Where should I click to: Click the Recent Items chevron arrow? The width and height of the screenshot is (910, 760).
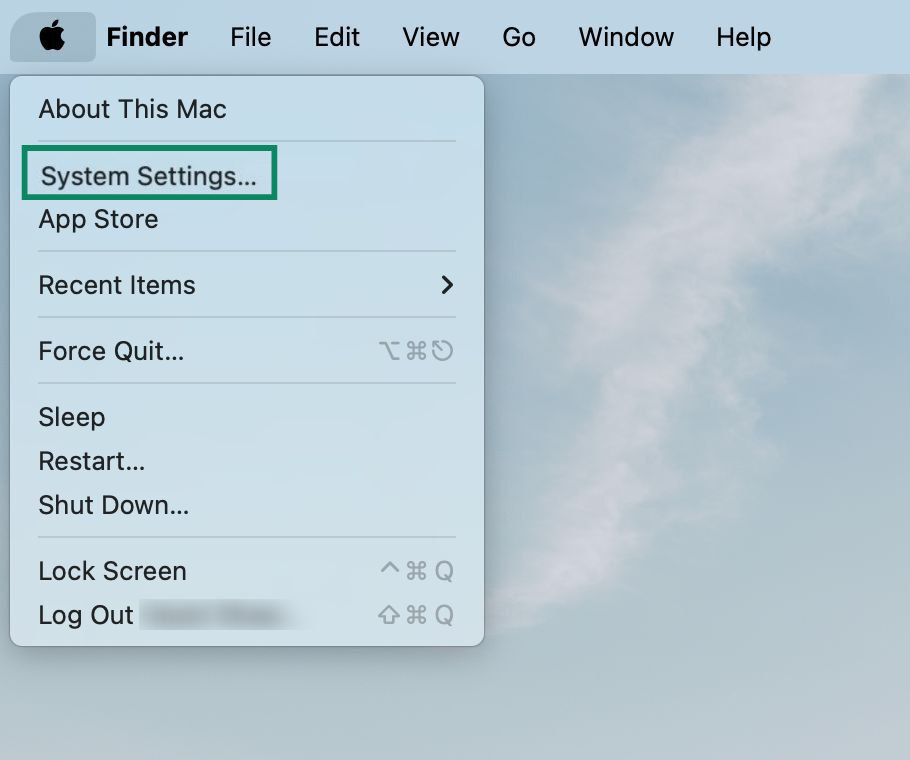448,285
